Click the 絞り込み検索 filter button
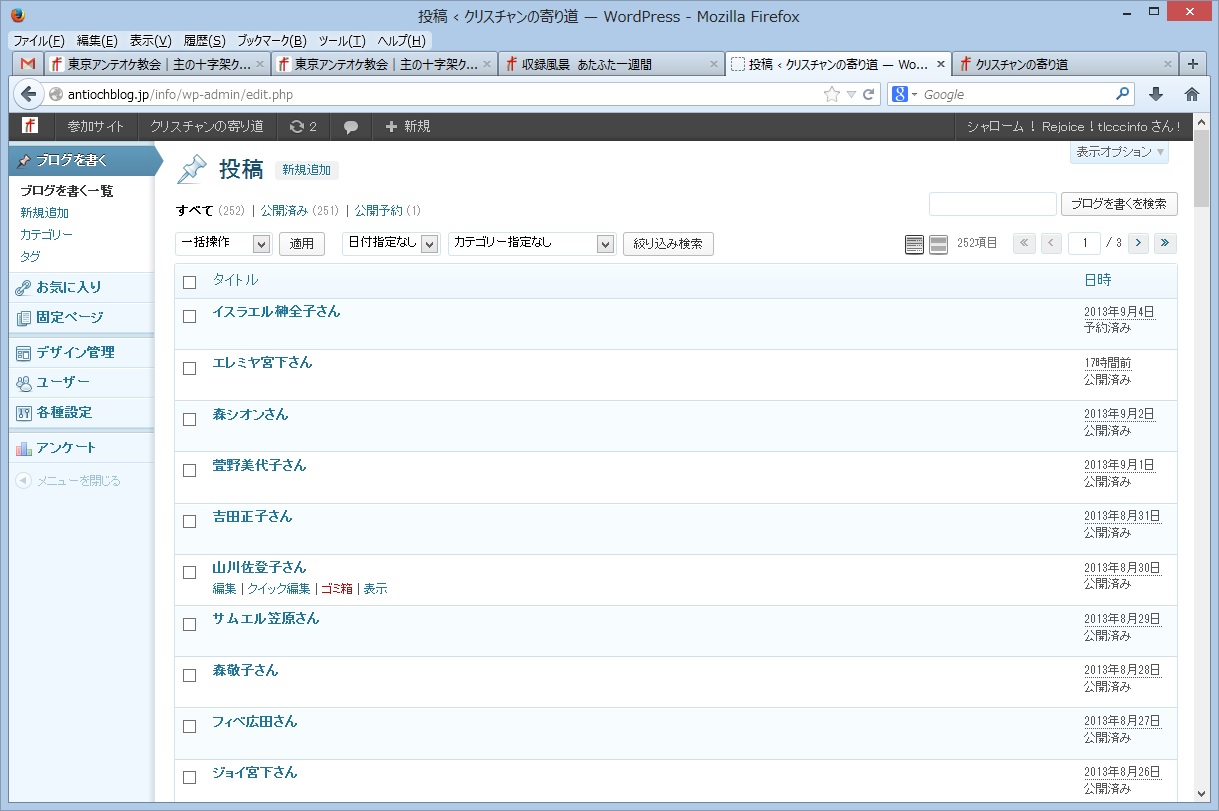 tap(668, 243)
